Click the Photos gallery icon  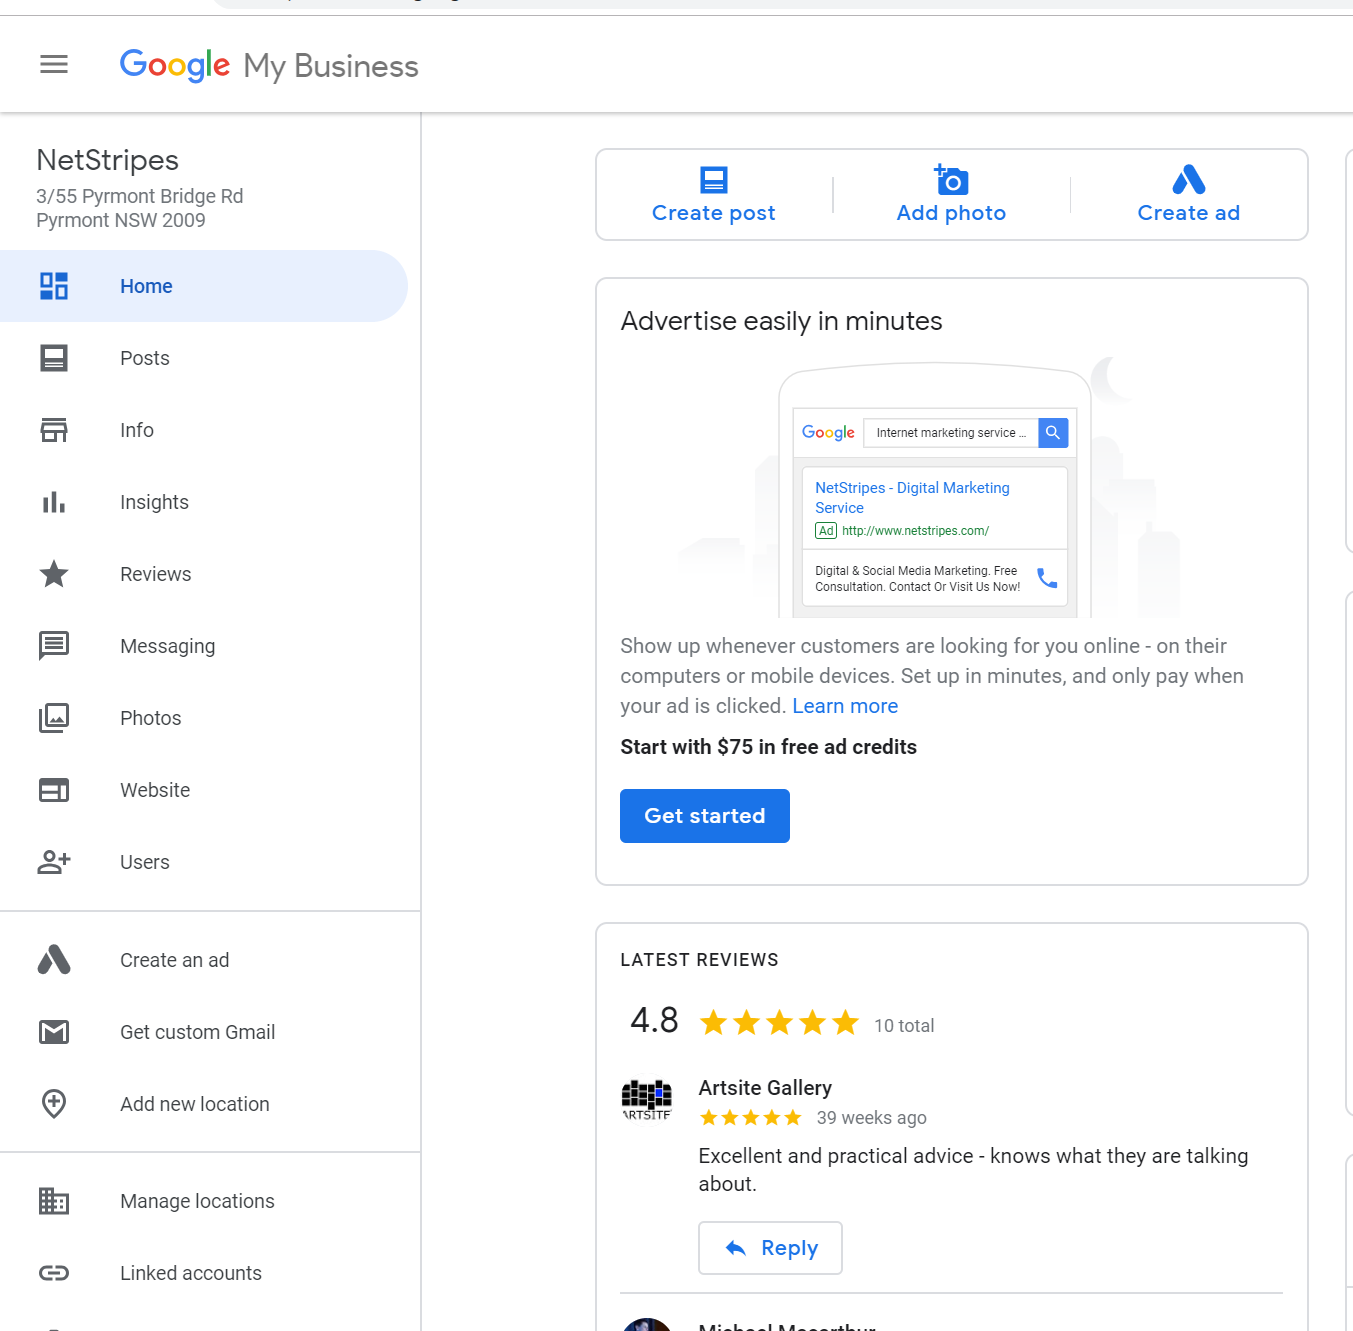[54, 718]
